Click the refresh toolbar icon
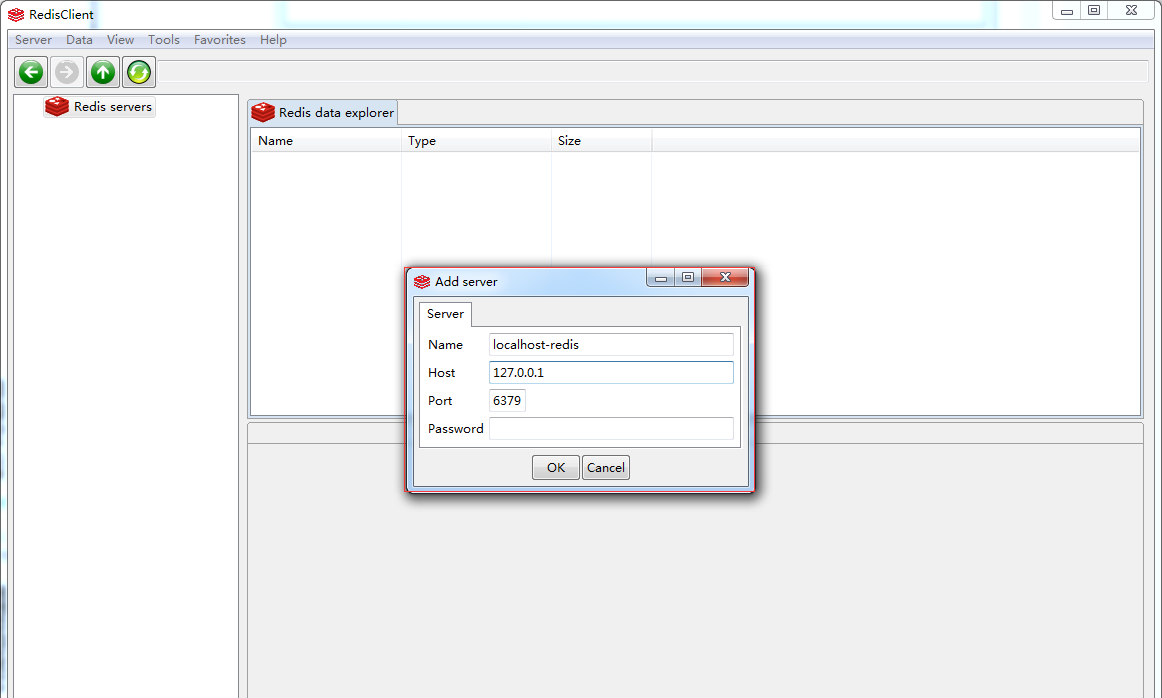The width and height of the screenshot is (1162, 698). pyautogui.click(x=138, y=71)
